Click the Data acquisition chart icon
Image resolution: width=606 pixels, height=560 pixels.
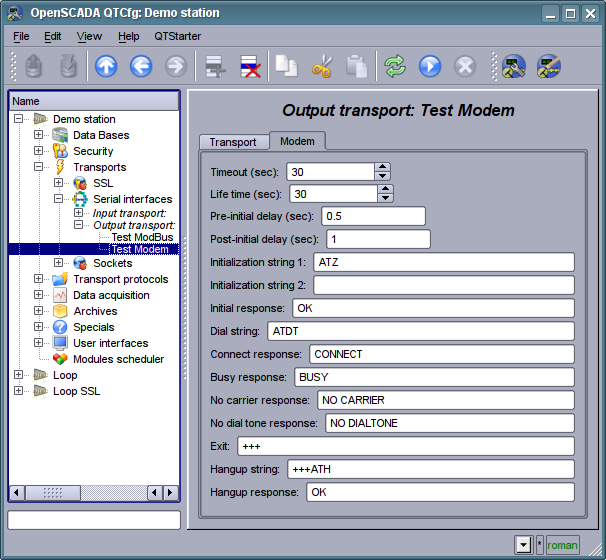pyautogui.click(x=60, y=295)
